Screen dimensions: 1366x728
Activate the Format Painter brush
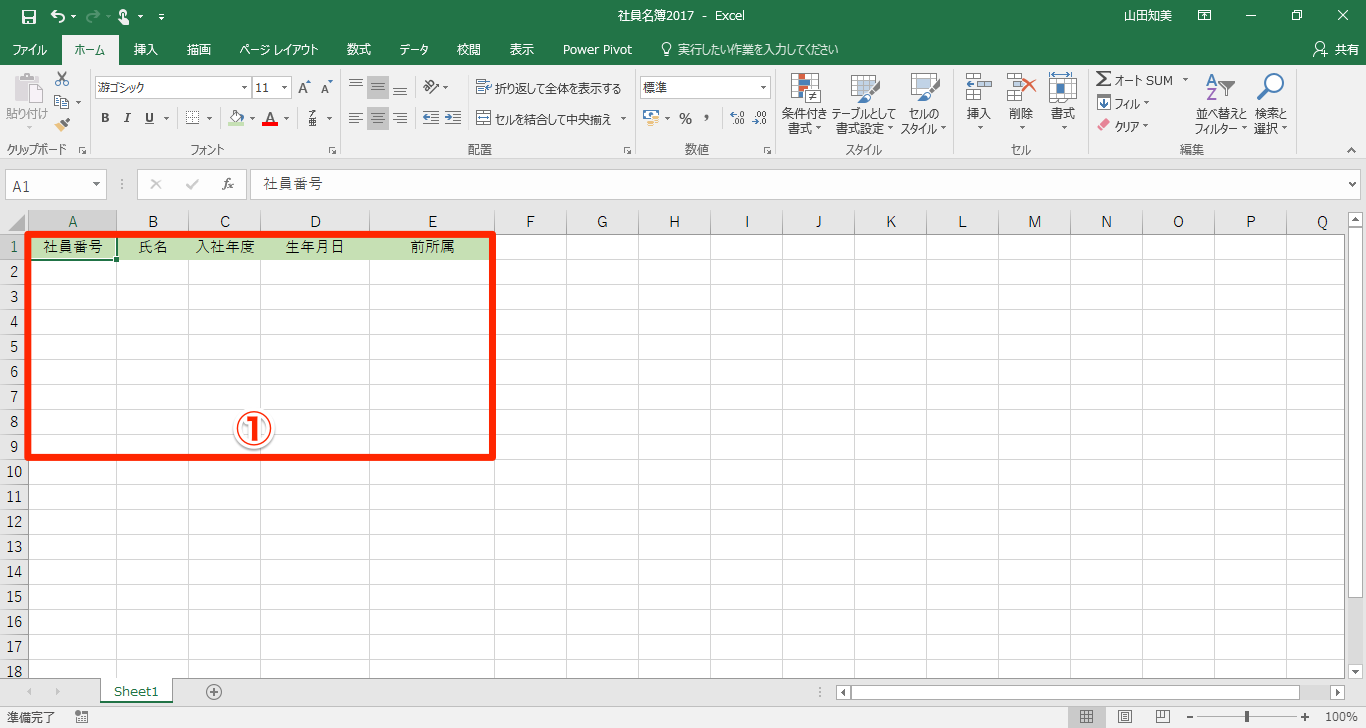pos(62,125)
